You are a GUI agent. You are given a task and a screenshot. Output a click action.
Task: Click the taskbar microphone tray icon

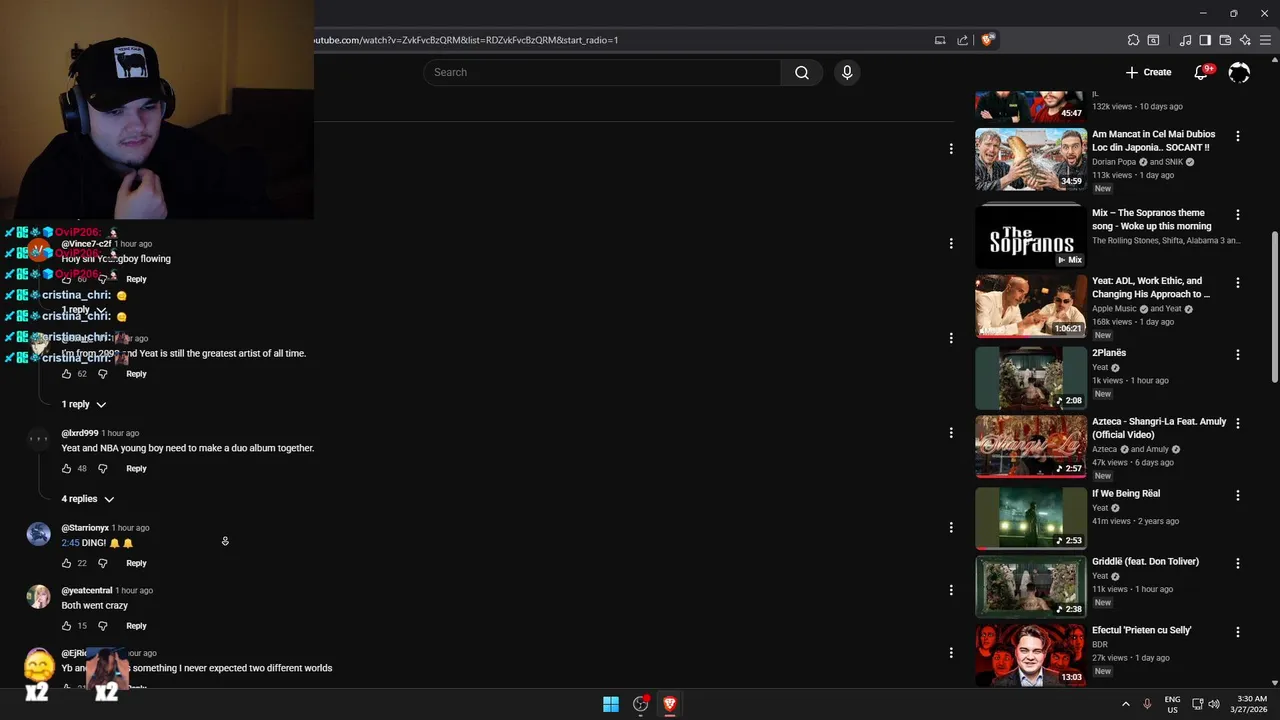(x=1147, y=704)
